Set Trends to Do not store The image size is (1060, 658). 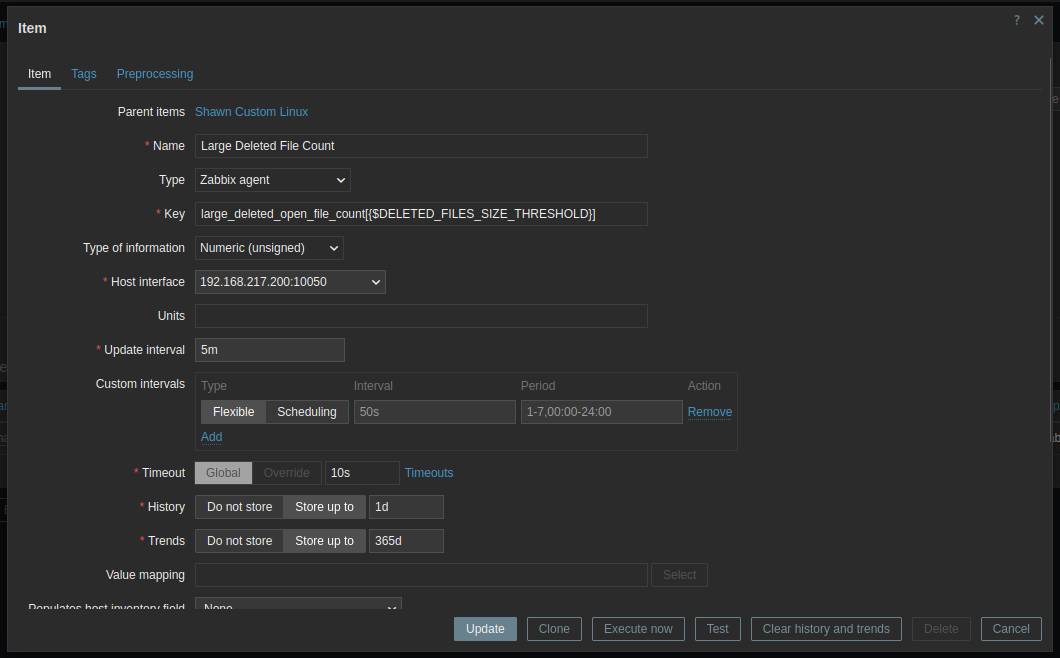[239, 541]
